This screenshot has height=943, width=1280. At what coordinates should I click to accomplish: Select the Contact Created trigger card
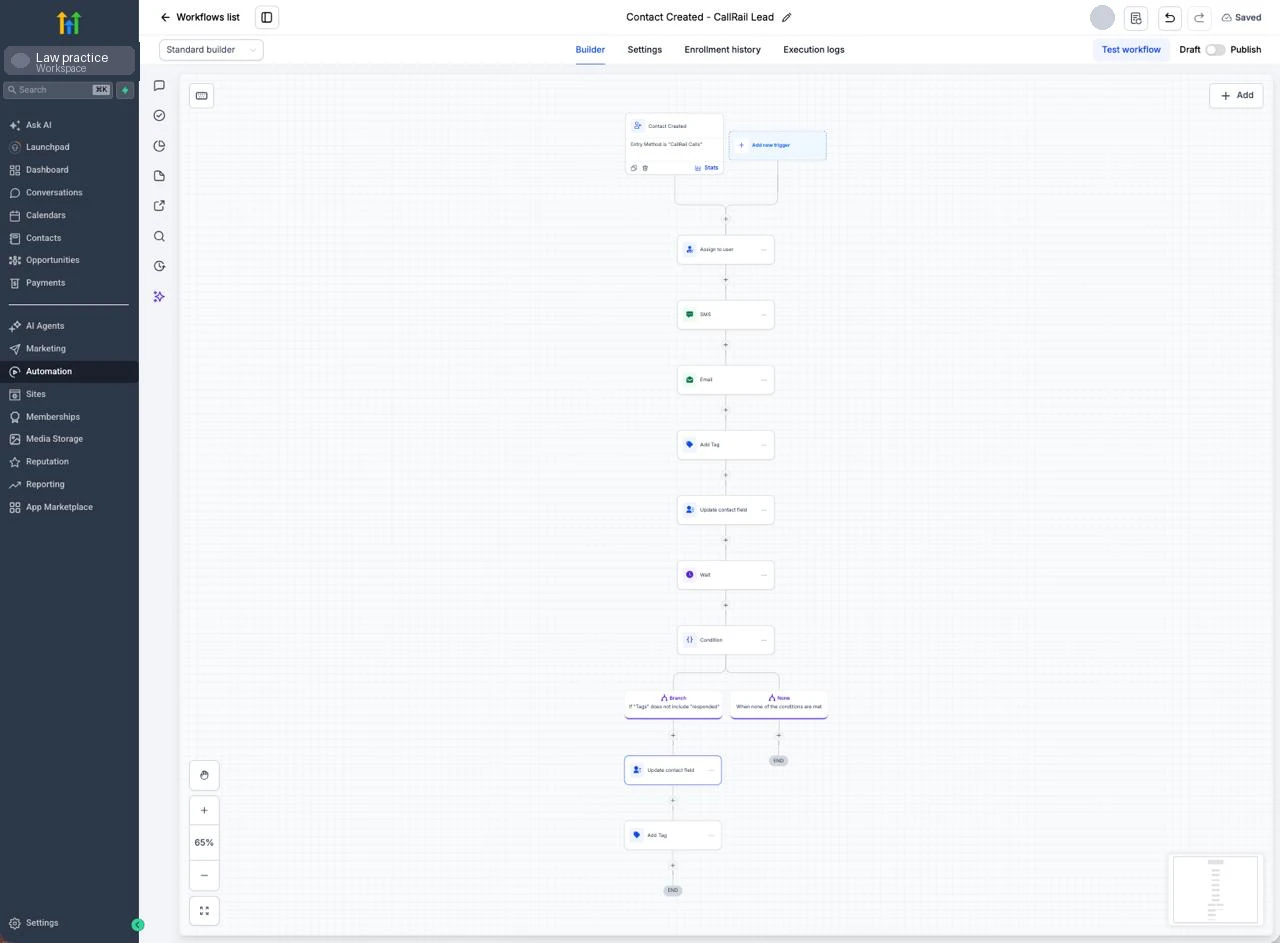coord(674,144)
